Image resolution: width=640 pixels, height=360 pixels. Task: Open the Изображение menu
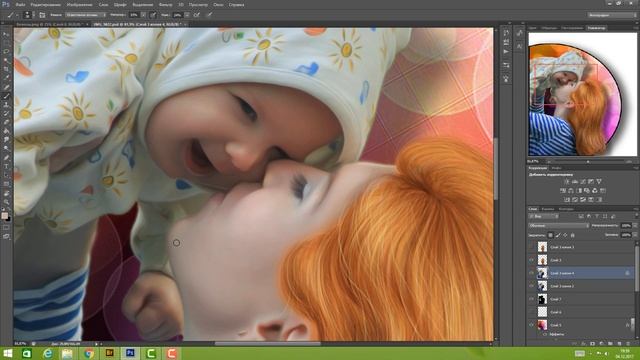(79, 5)
